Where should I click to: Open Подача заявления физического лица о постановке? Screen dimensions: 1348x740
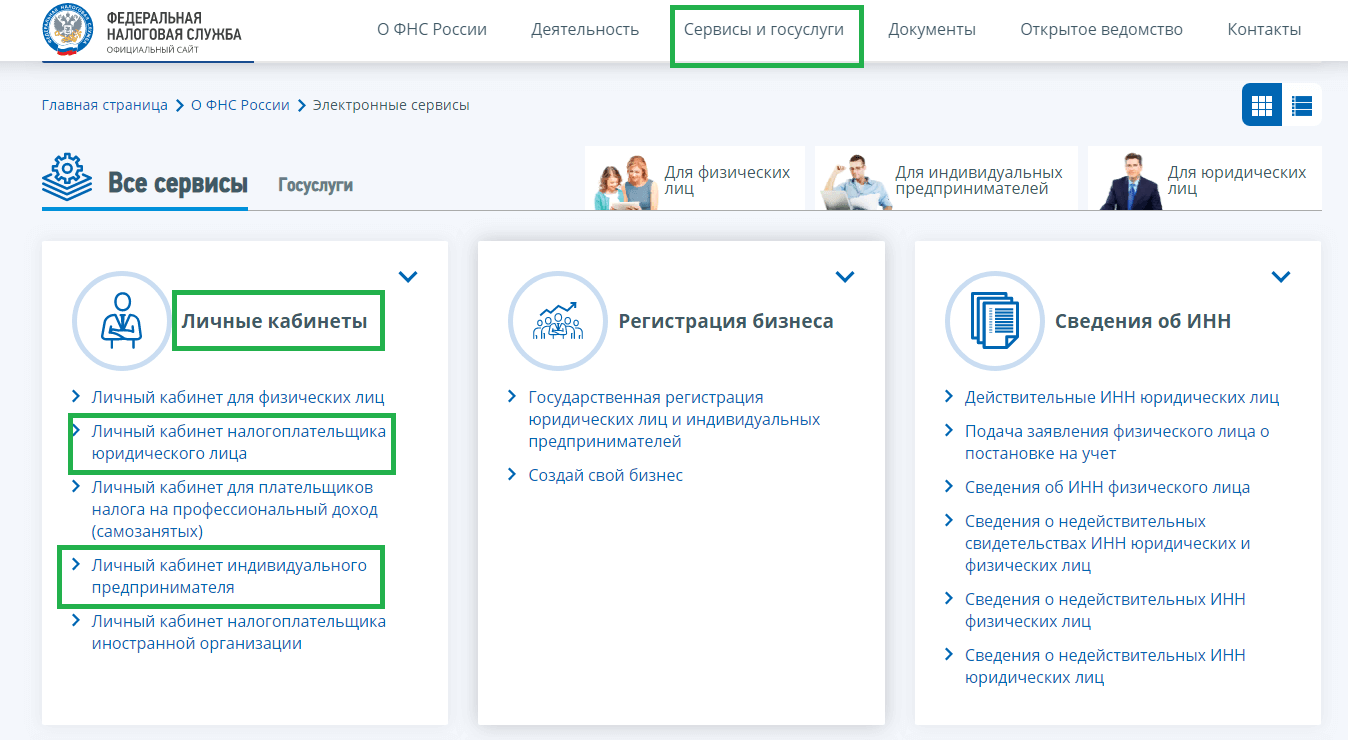click(x=1117, y=442)
